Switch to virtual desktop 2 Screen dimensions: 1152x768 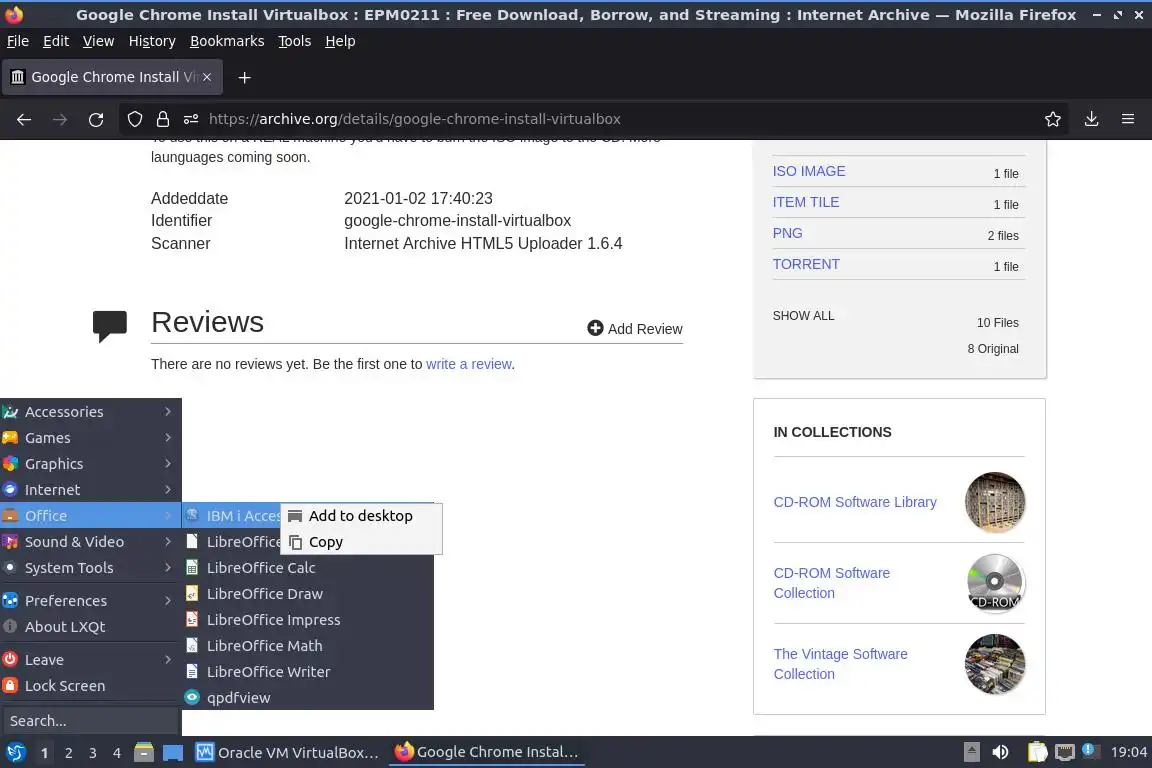click(x=68, y=753)
